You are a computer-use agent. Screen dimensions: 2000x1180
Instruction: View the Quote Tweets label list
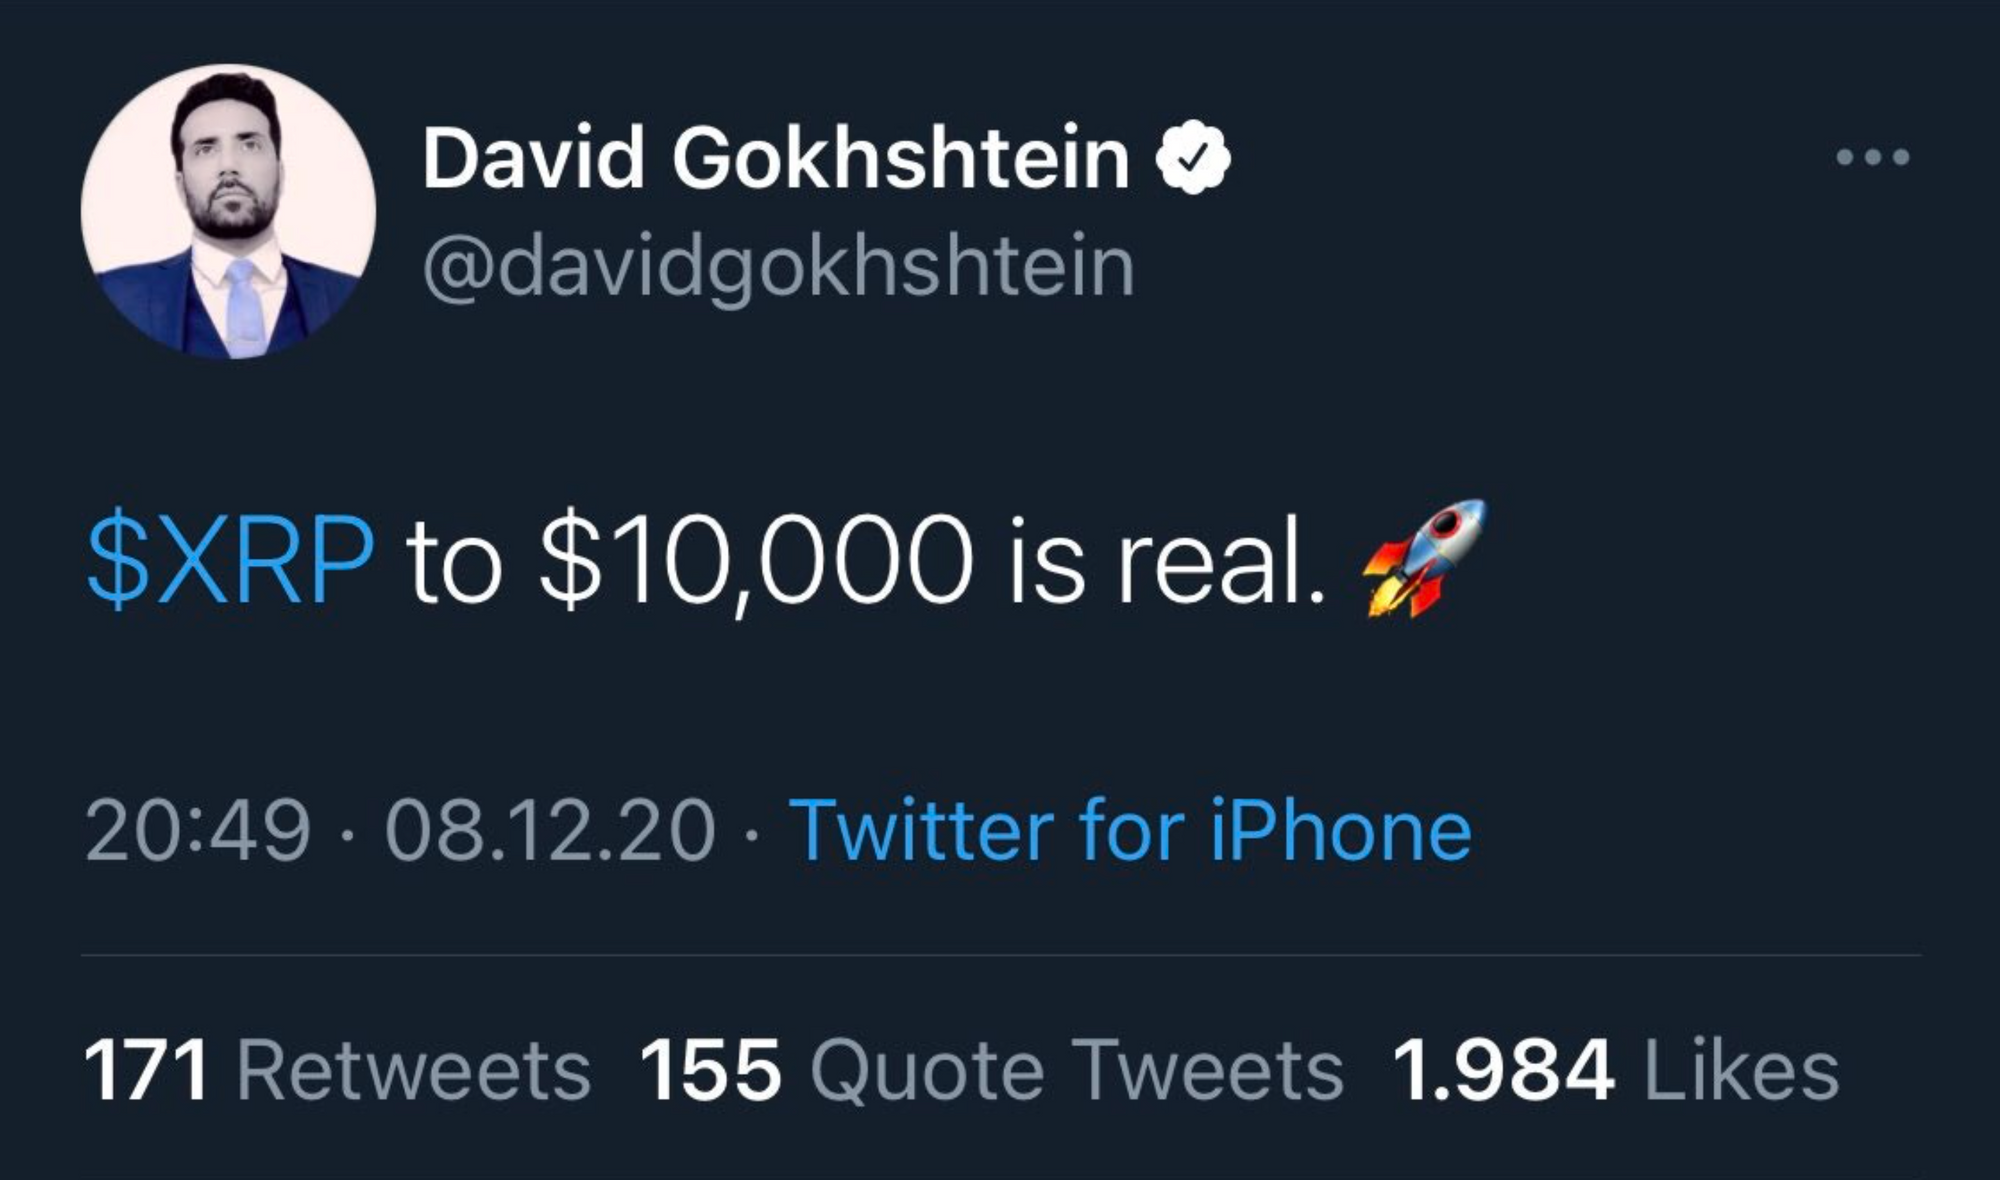click(1076, 1072)
